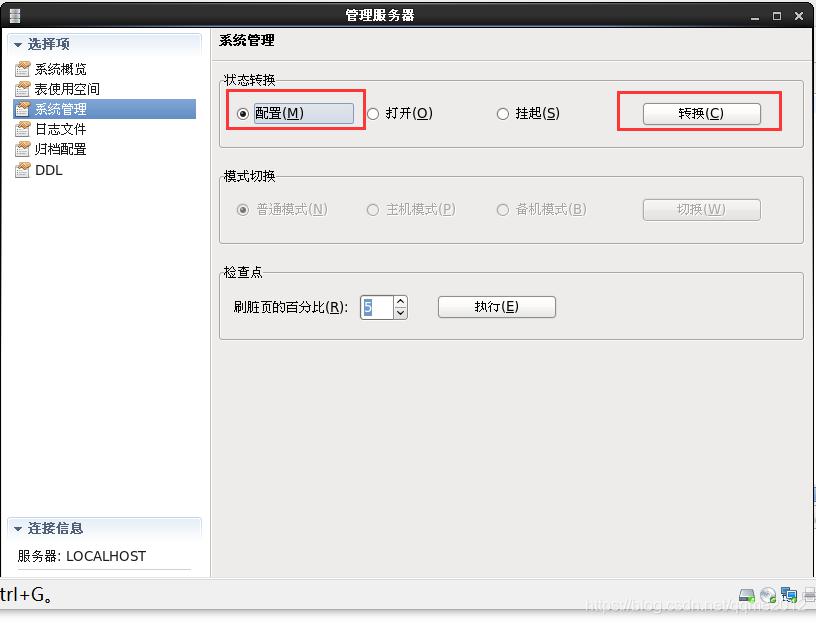
Task: Select the 挂起(S) radio button
Action: (x=502, y=114)
